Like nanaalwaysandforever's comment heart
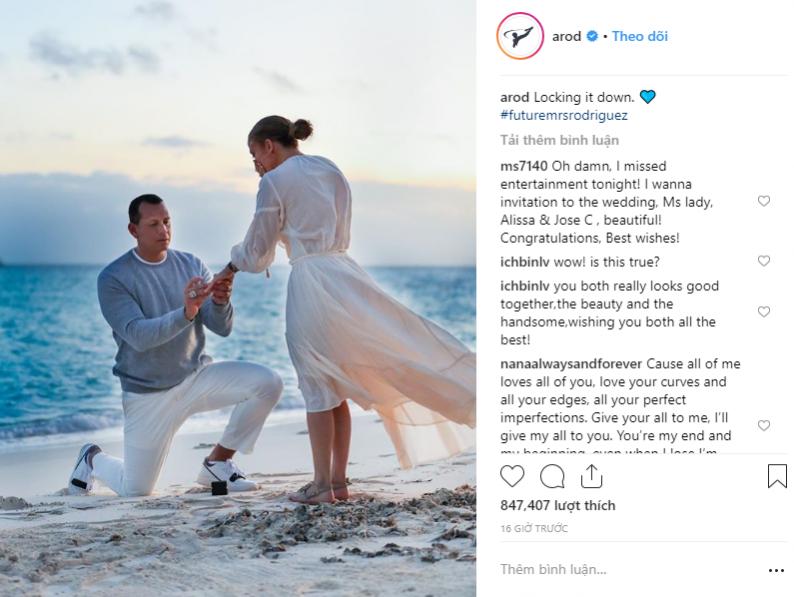Screen dimensions: 794x597 pos(764,425)
